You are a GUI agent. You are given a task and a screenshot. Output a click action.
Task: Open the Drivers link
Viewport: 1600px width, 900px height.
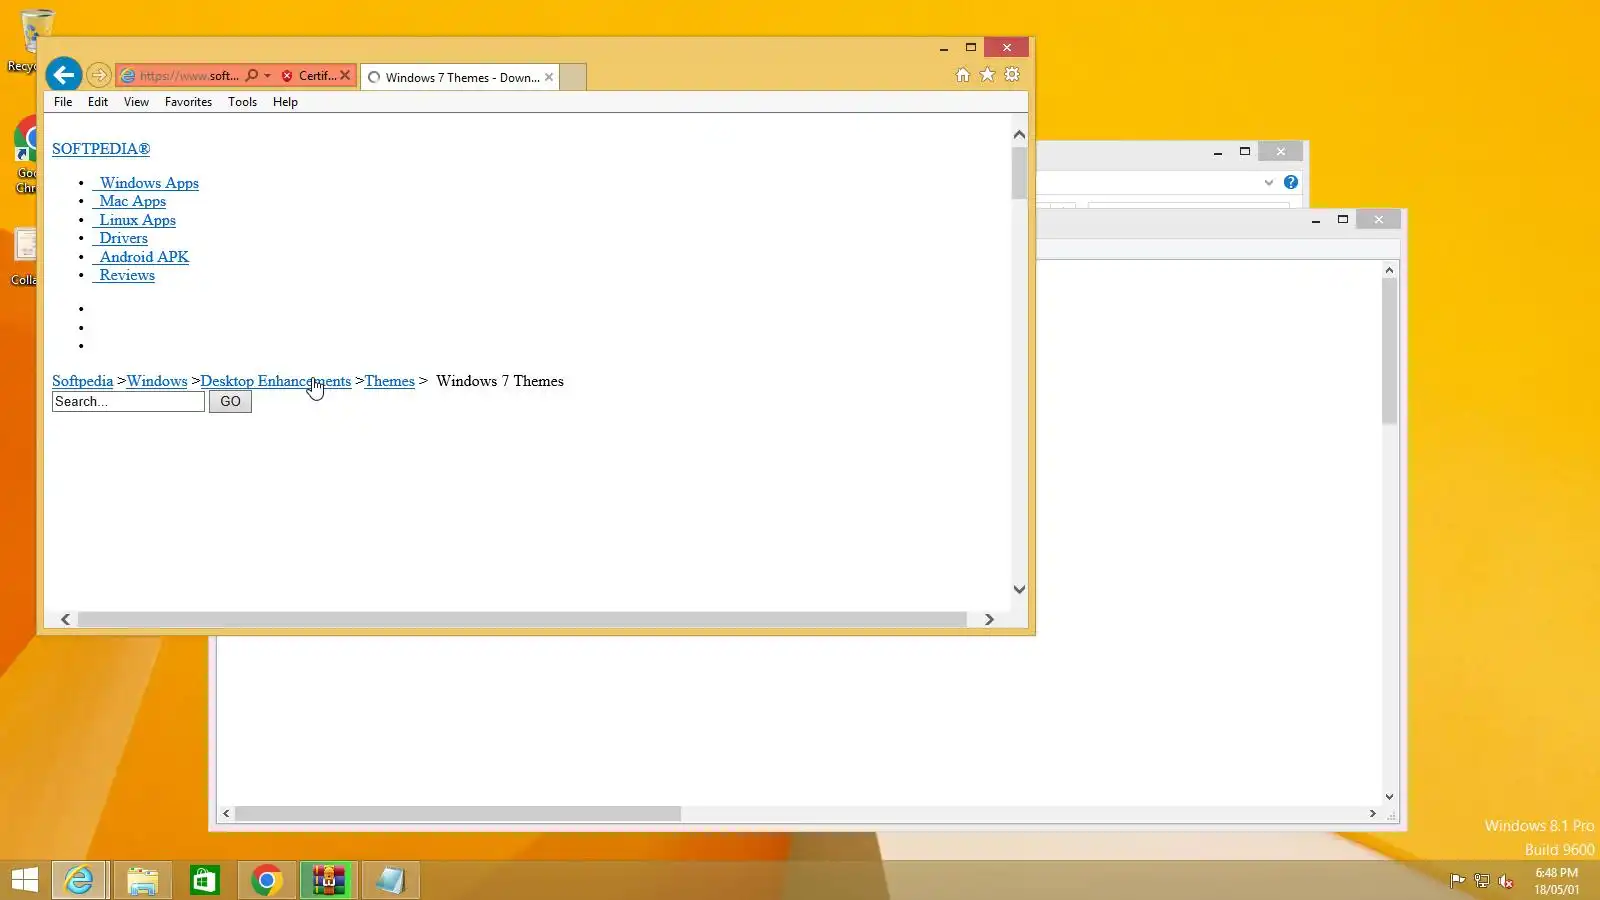coord(121,238)
